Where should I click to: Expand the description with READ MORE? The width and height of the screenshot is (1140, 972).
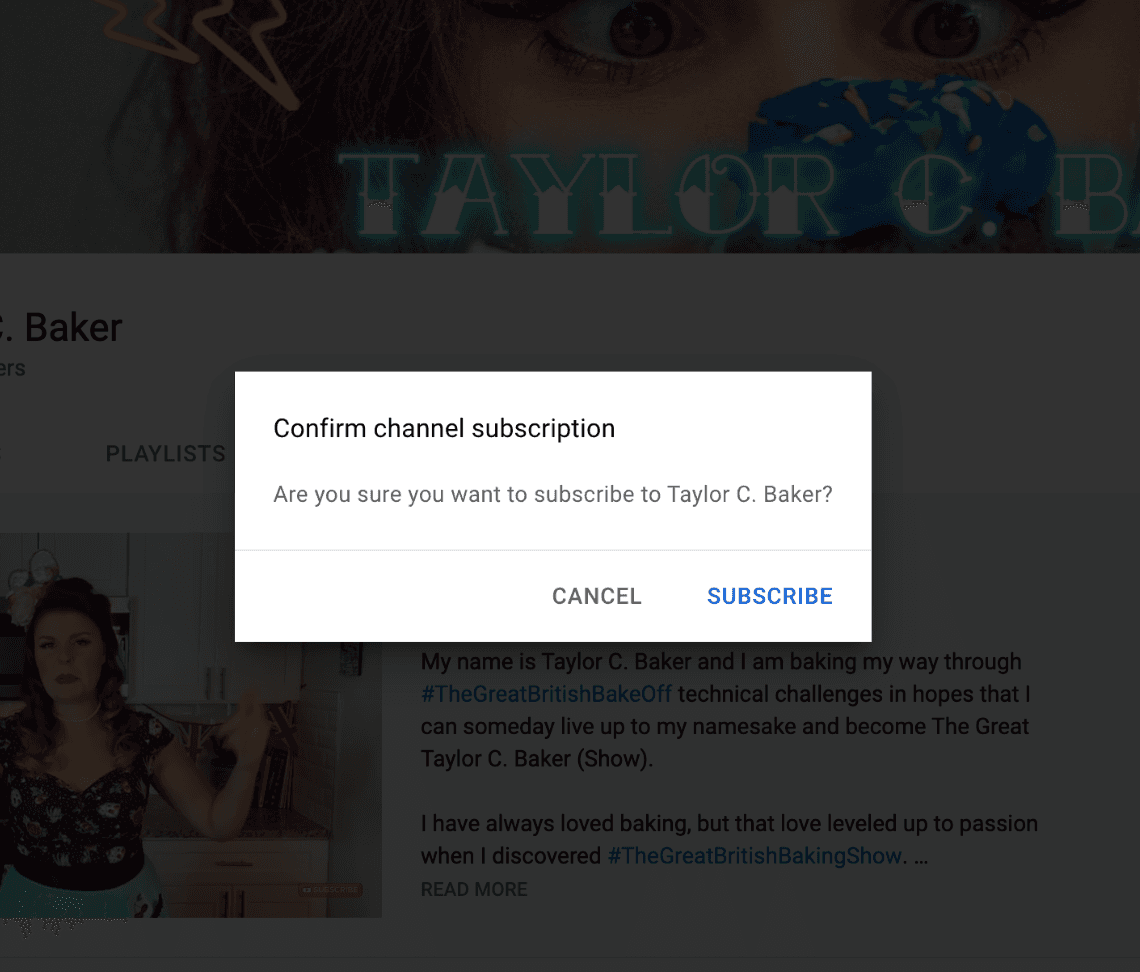coord(474,889)
